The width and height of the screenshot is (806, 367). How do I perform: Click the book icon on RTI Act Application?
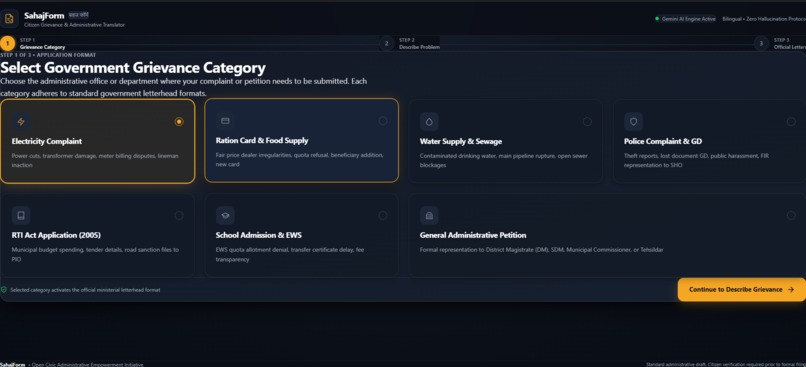(21, 216)
